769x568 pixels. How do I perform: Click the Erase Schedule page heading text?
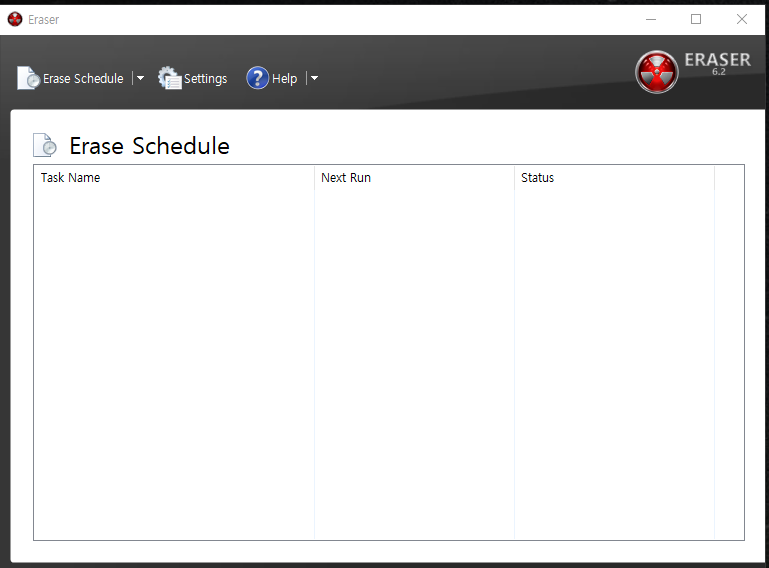tap(150, 146)
